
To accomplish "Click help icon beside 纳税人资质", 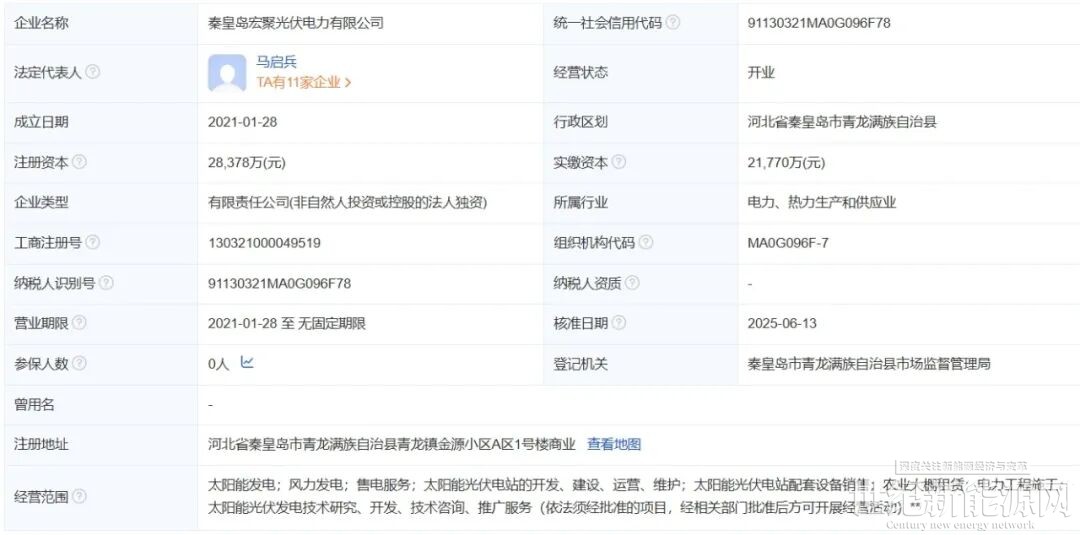I will click(632, 283).
